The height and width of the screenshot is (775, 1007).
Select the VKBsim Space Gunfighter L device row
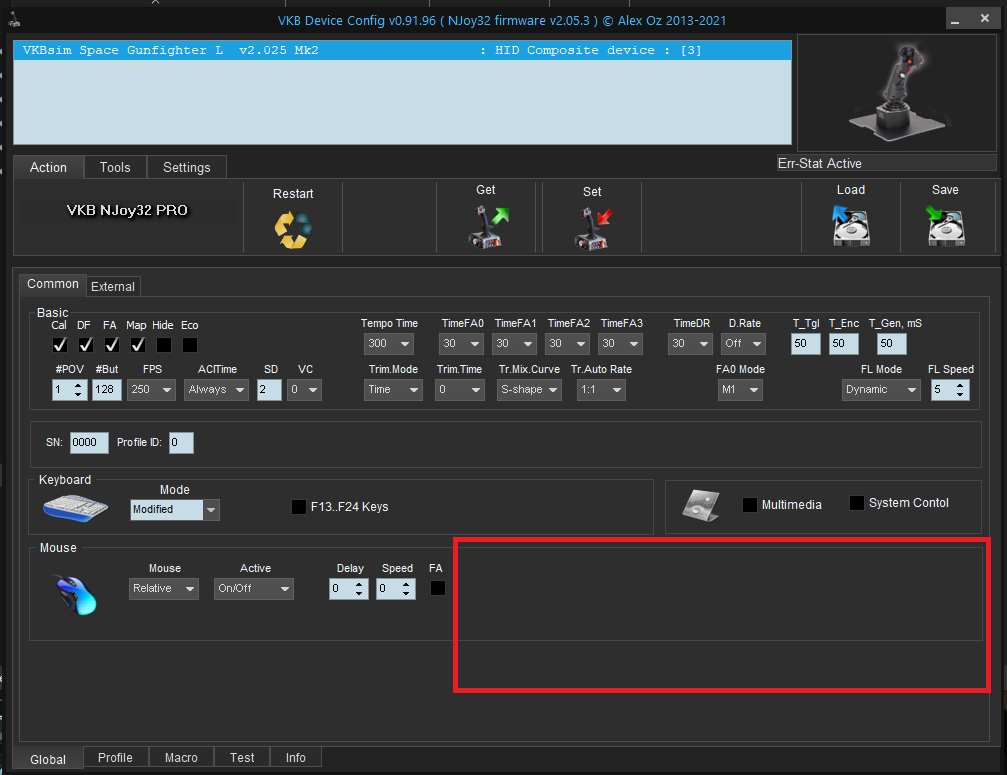pyautogui.click(x=402, y=50)
